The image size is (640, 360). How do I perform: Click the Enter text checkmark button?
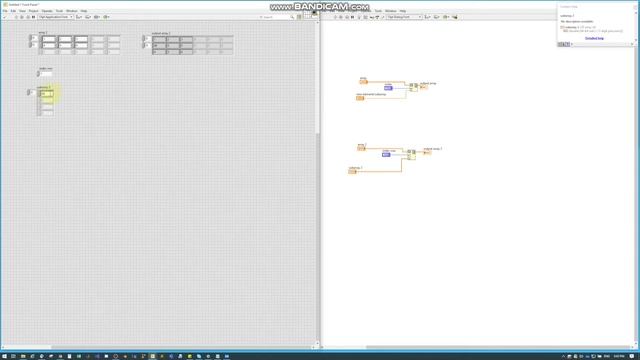[4, 17]
